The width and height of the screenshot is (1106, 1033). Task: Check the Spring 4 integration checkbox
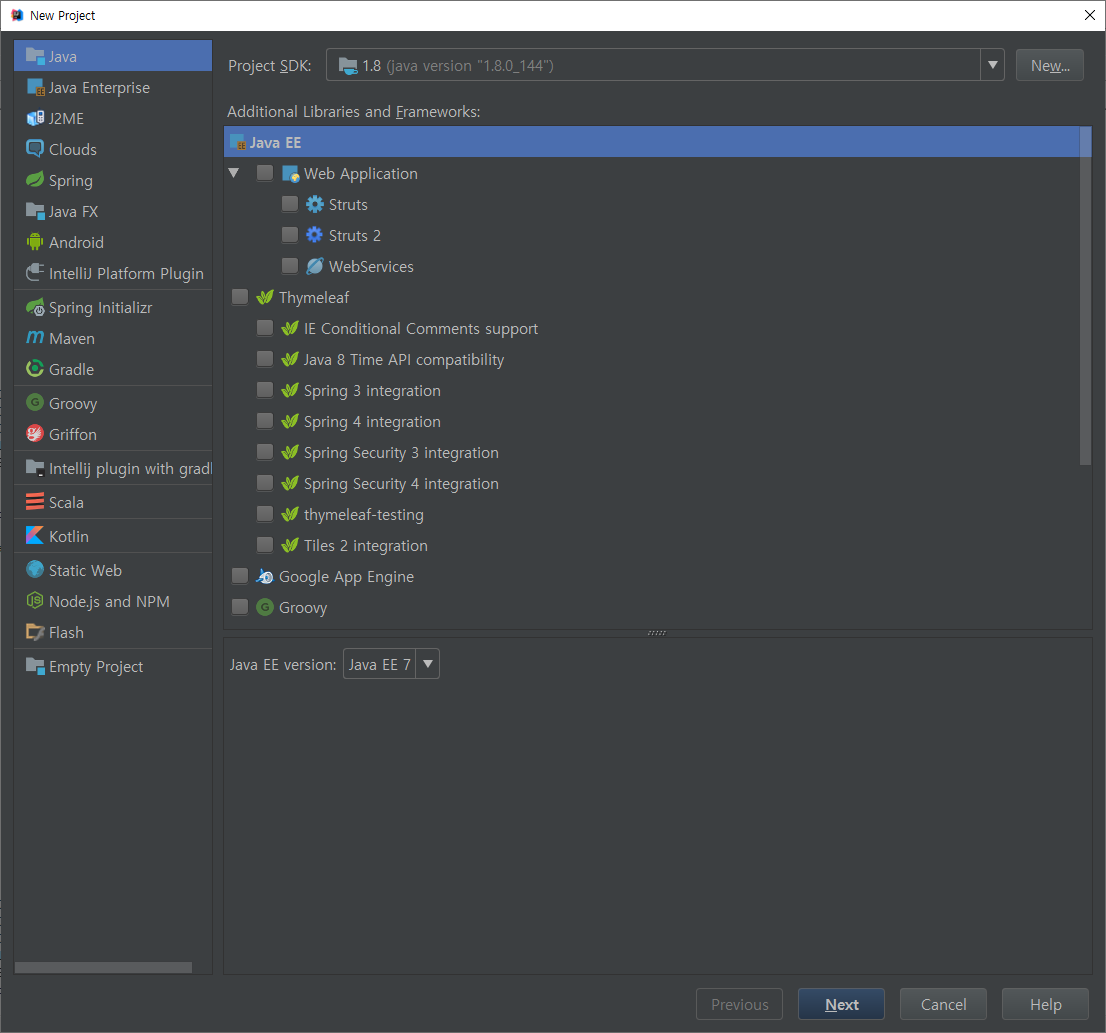pos(265,421)
